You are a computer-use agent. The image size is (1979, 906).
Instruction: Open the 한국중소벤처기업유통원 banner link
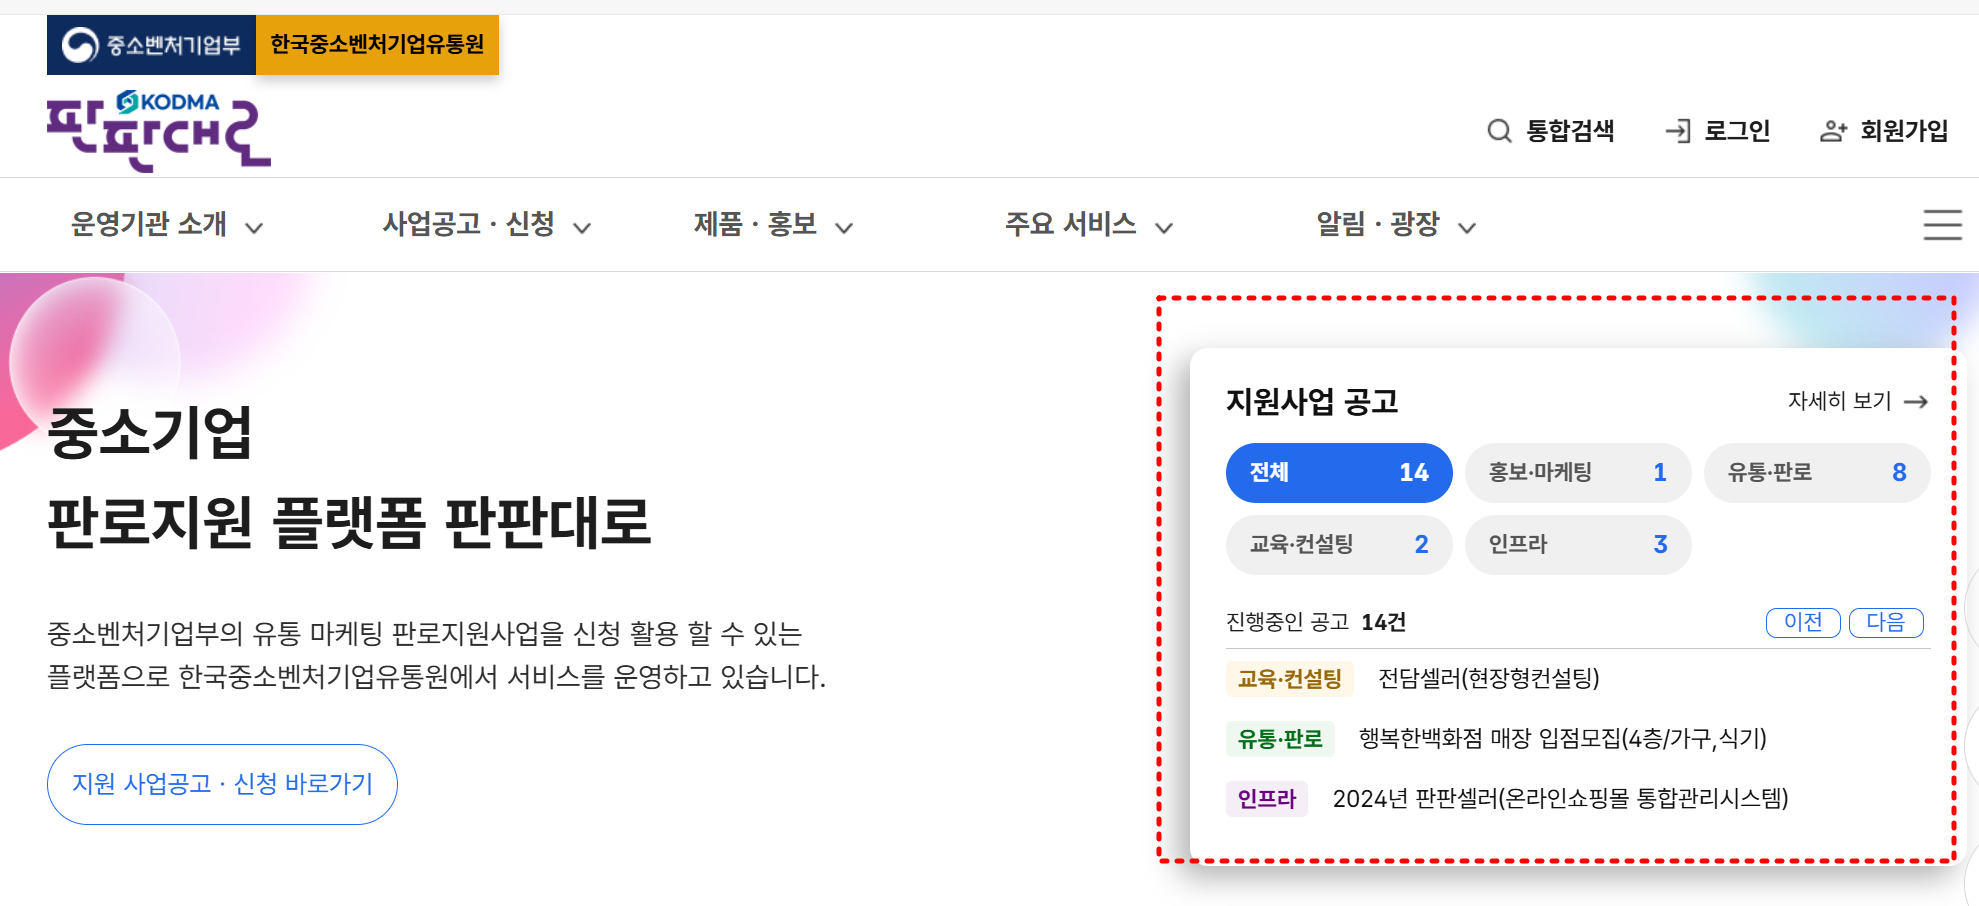[377, 45]
